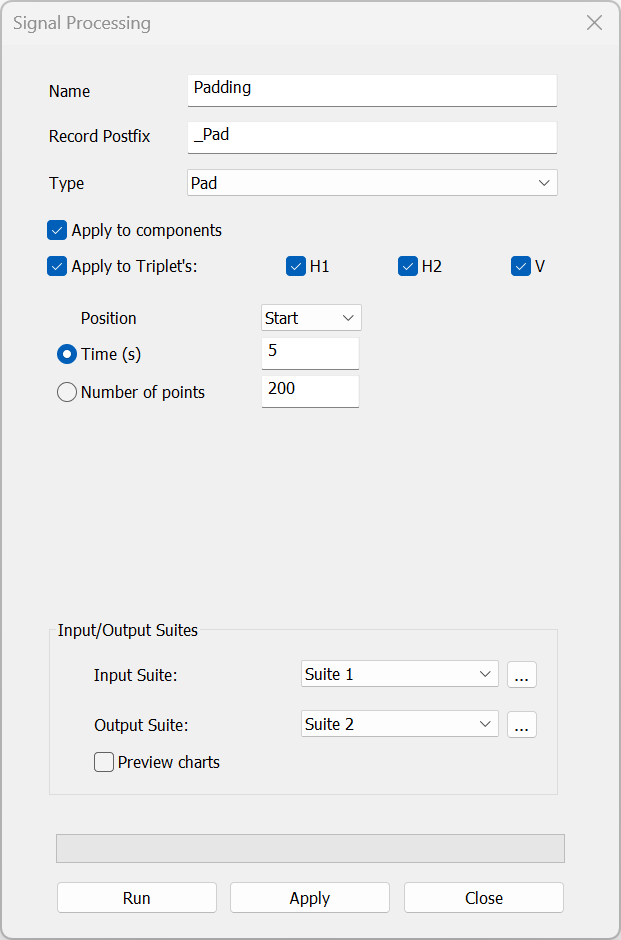Select the Number of points radio button
The width and height of the screenshot is (621, 940).
(x=67, y=393)
